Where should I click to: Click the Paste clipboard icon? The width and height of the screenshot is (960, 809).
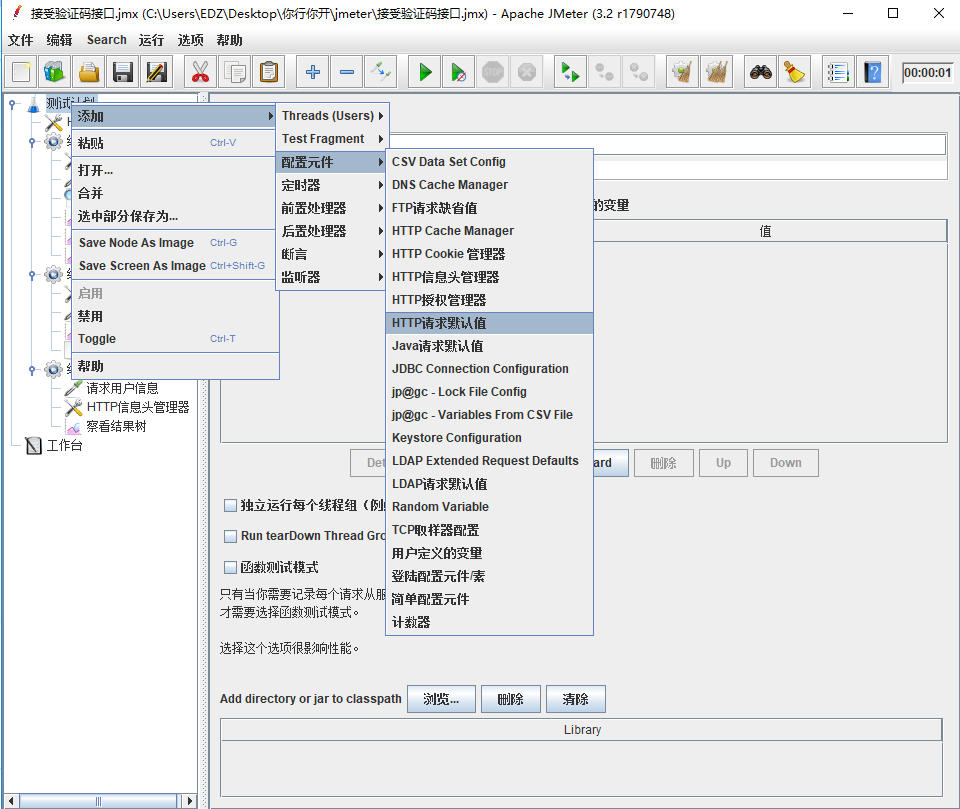click(x=269, y=72)
